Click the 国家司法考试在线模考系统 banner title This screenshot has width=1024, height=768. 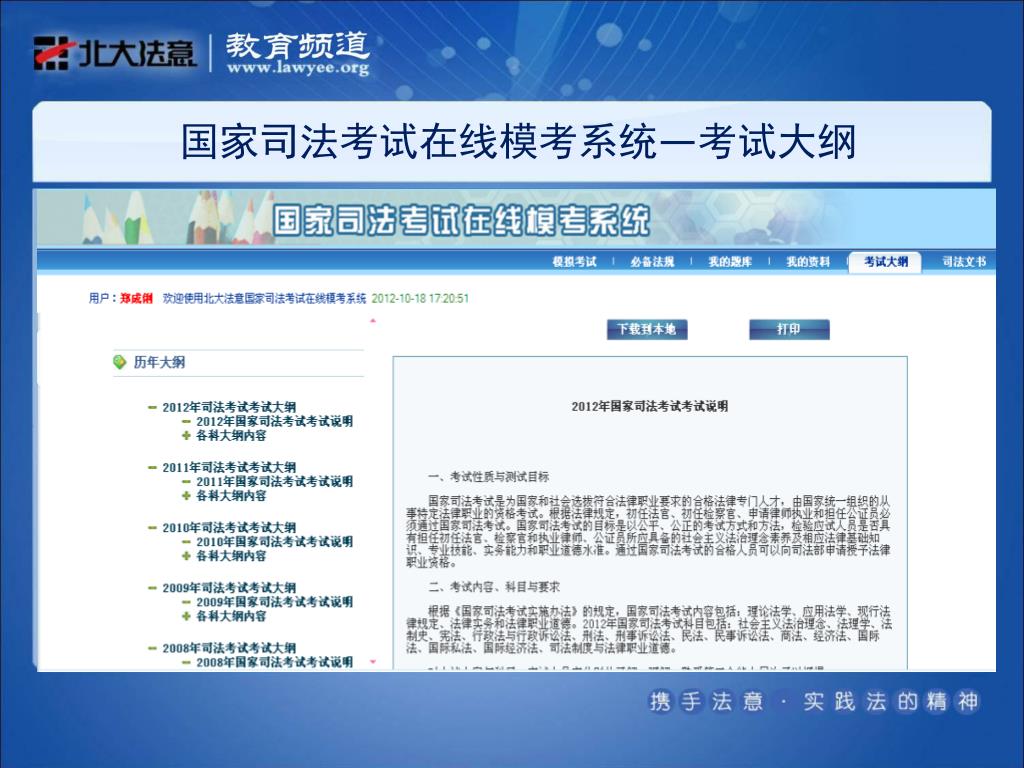pos(460,220)
